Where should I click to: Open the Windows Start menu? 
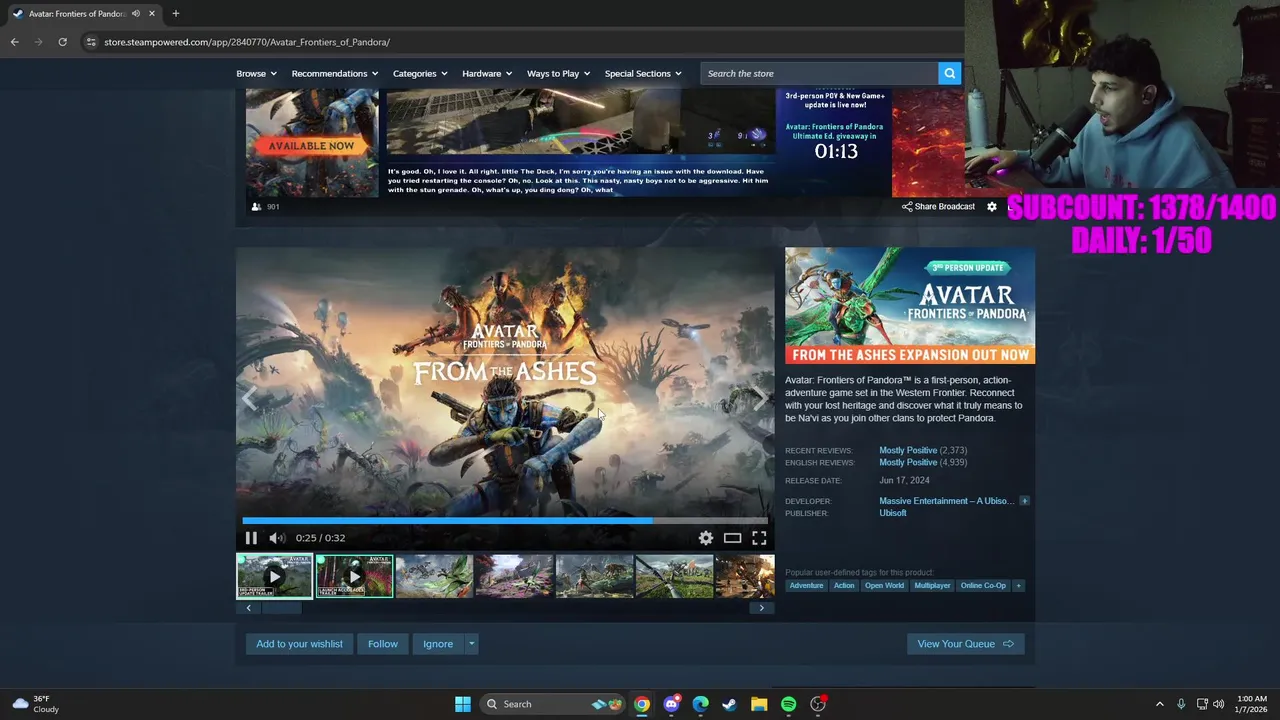pos(463,704)
